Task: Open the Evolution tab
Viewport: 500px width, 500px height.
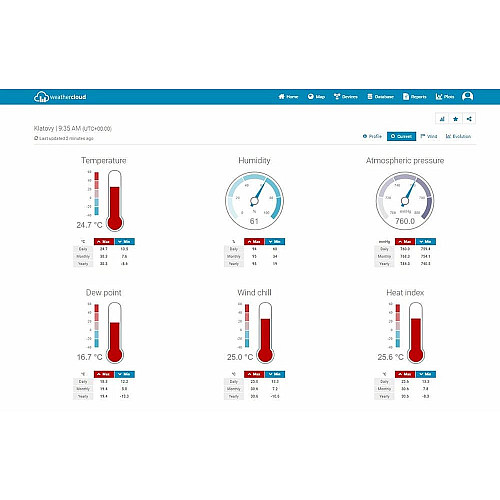Action: point(458,136)
